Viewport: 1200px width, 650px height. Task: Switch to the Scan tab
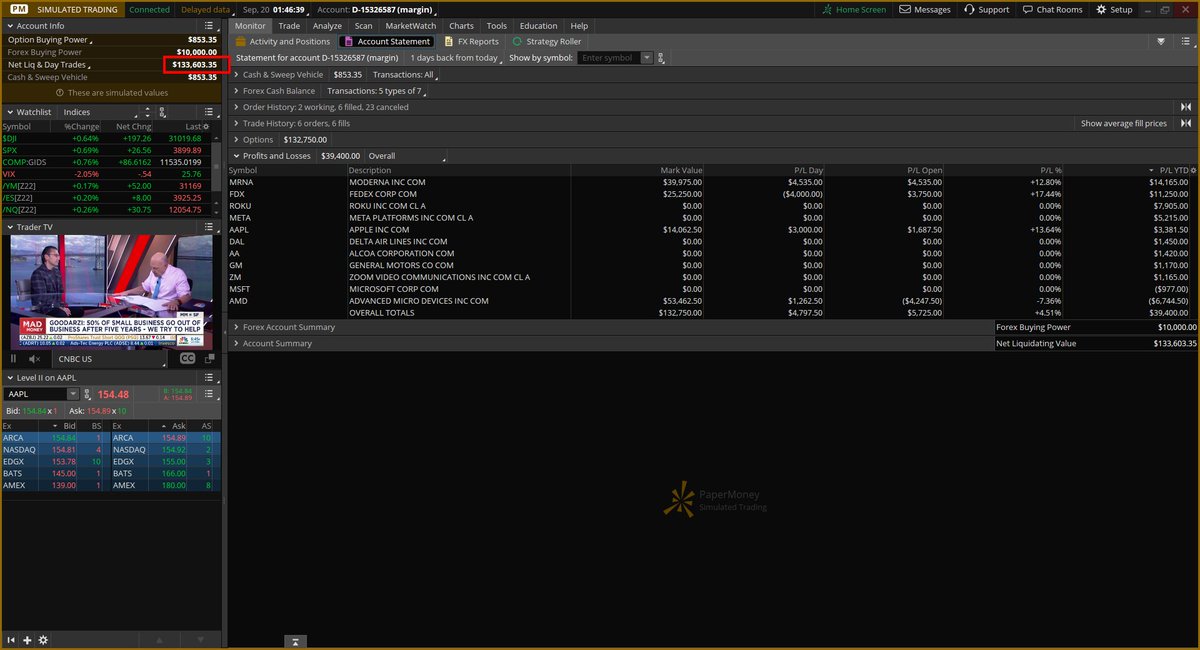pos(364,26)
